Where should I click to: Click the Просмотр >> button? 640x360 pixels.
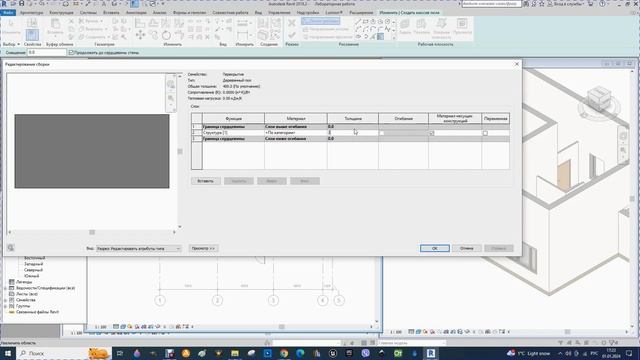(x=203, y=248)
